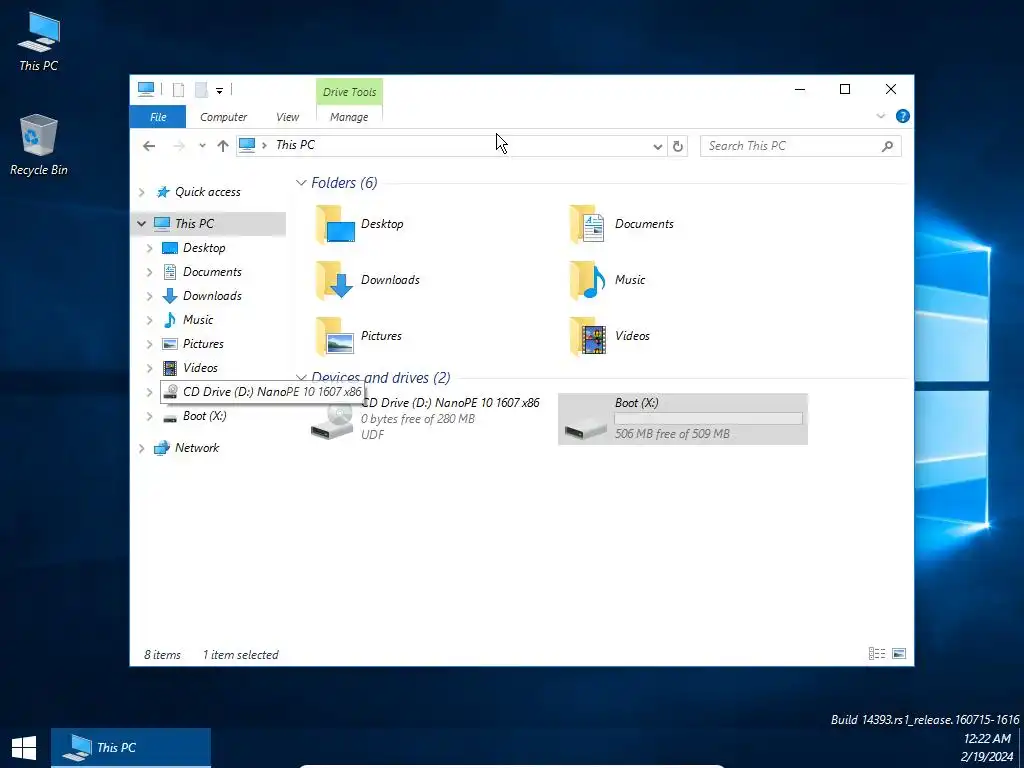
Task: Click the Back navigation arrow
Action: (149, 146)
